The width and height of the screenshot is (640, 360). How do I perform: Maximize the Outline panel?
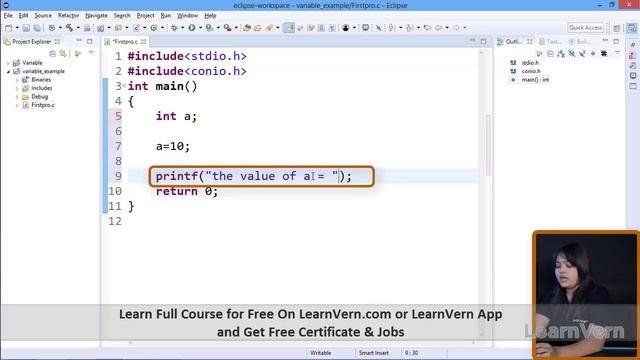(616, 41)
